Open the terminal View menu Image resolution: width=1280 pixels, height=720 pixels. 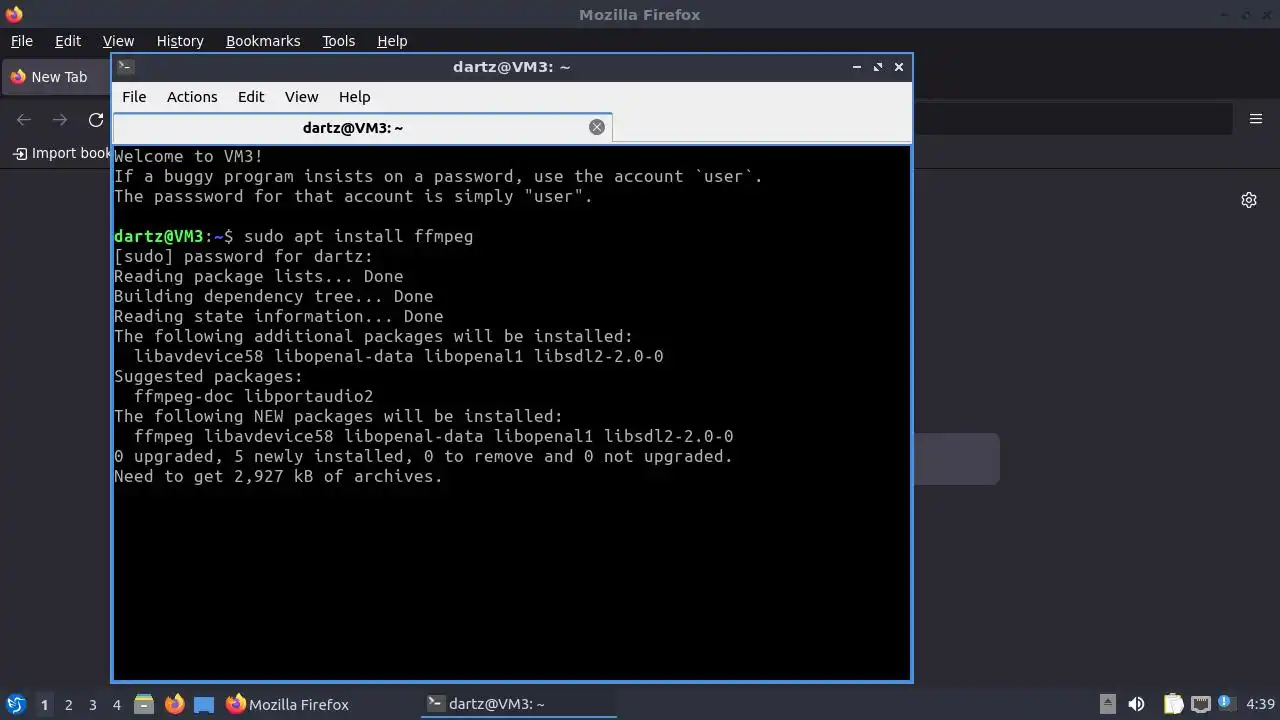coord(301,97)
